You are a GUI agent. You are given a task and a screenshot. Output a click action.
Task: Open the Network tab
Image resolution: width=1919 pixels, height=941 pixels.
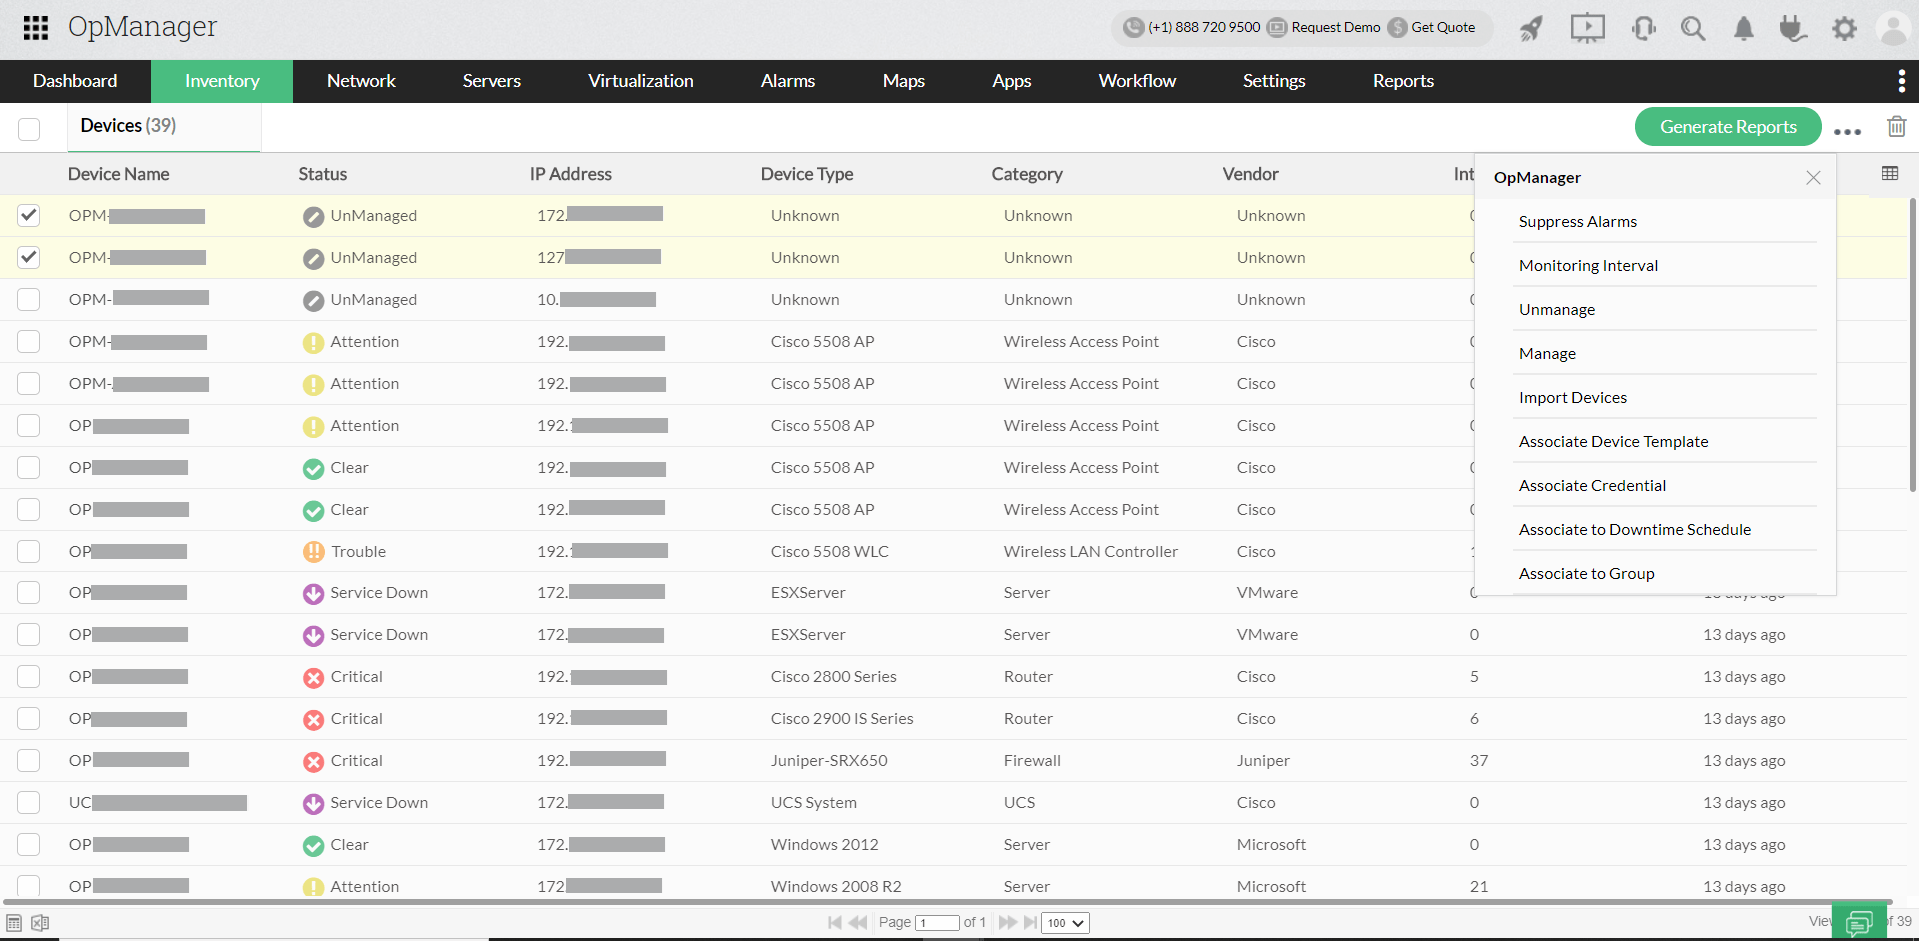(361, 81)
